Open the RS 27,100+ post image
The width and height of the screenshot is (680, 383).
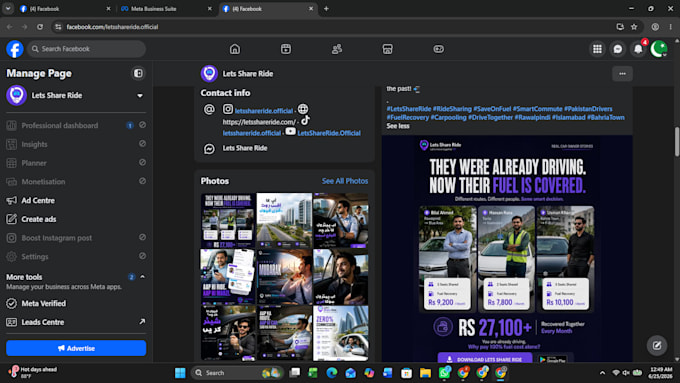point(507,249)
